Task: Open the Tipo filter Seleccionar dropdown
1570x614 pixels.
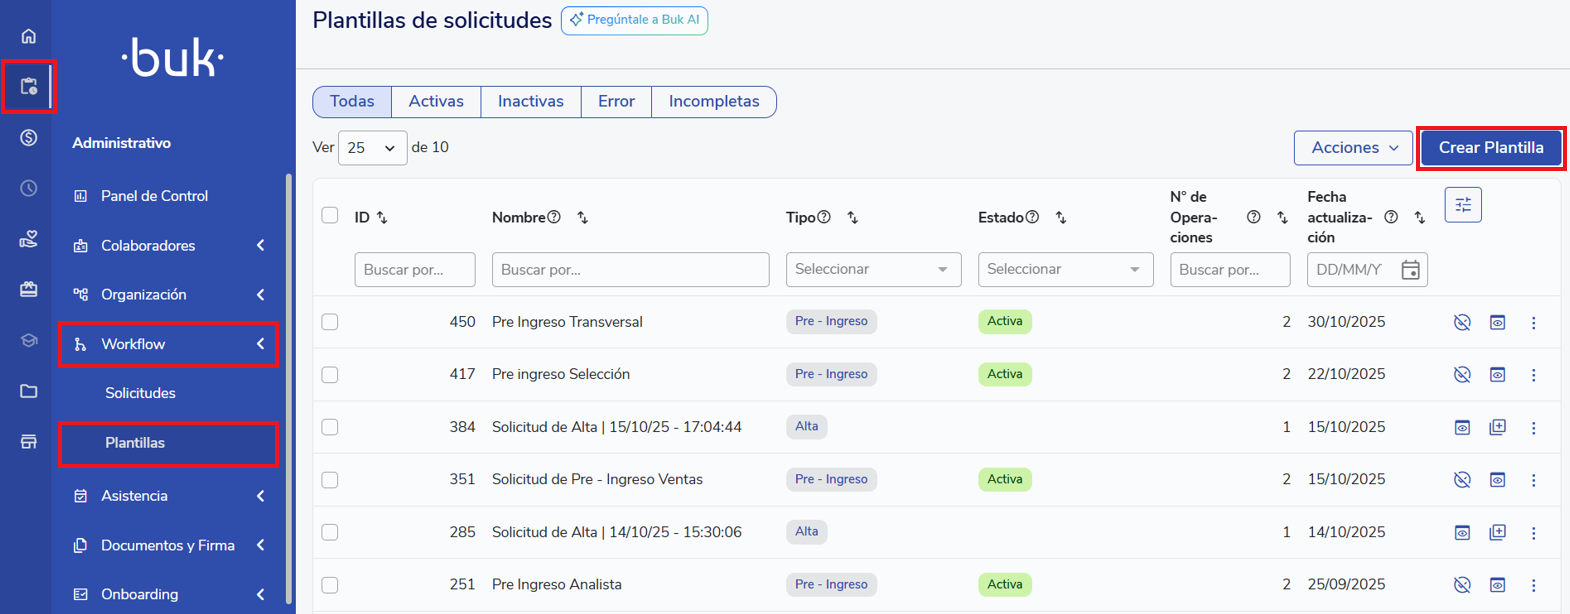Action: pos(872,270)
